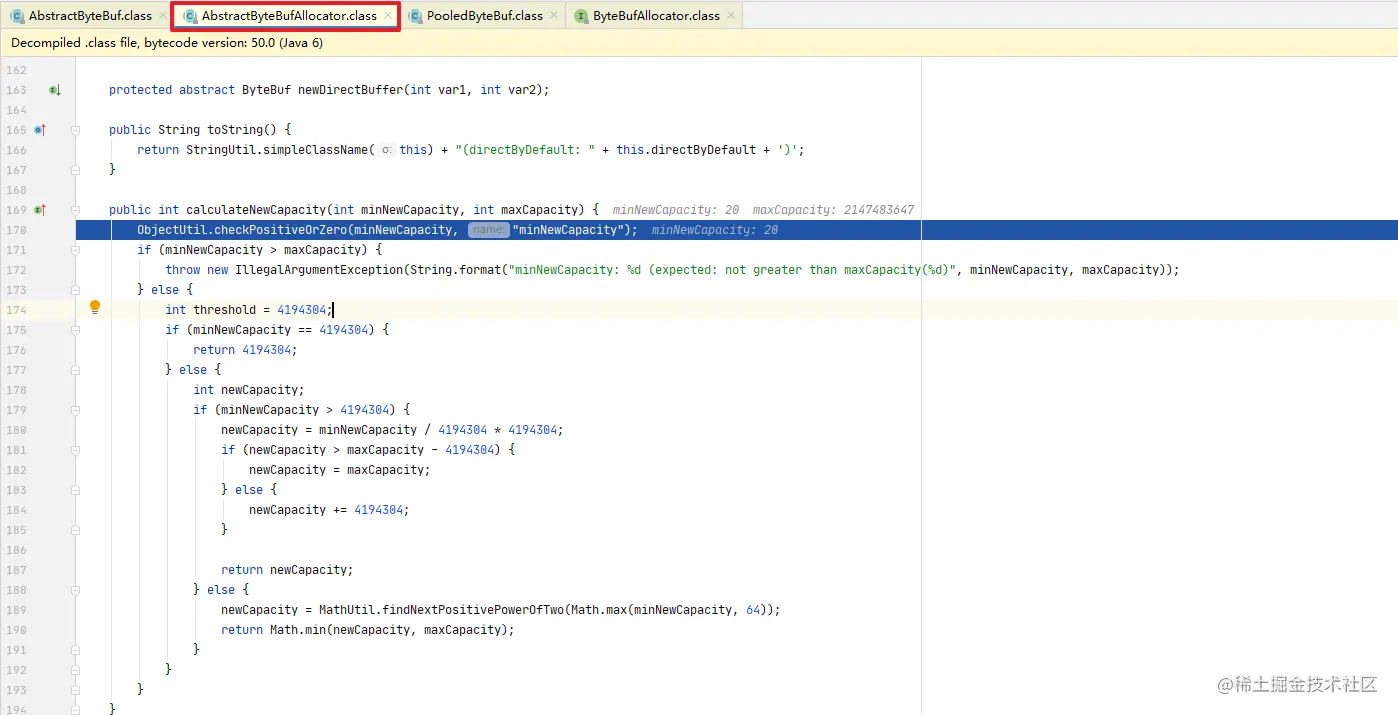1398x715 pixels.
Task: Close the PooledByteBuf.class tab
Action: pos(554,16)
